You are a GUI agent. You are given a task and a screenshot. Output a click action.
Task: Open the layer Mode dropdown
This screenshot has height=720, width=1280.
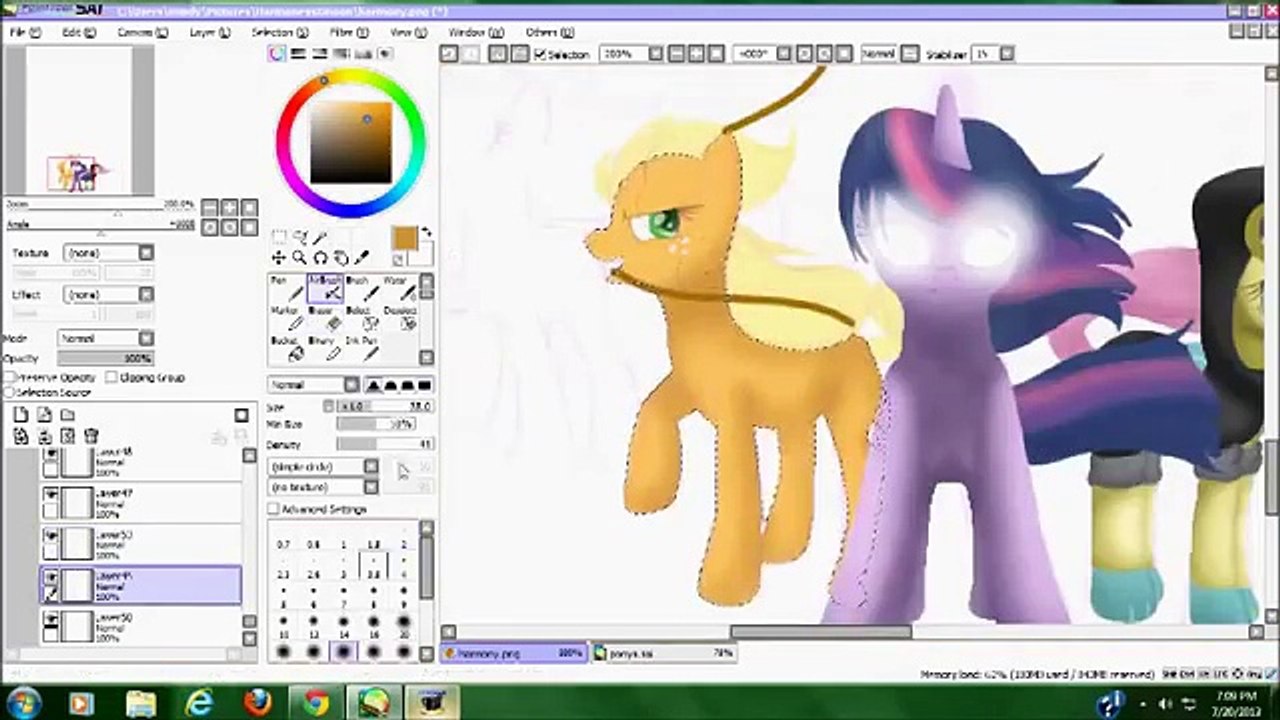(x=105, y=339)
